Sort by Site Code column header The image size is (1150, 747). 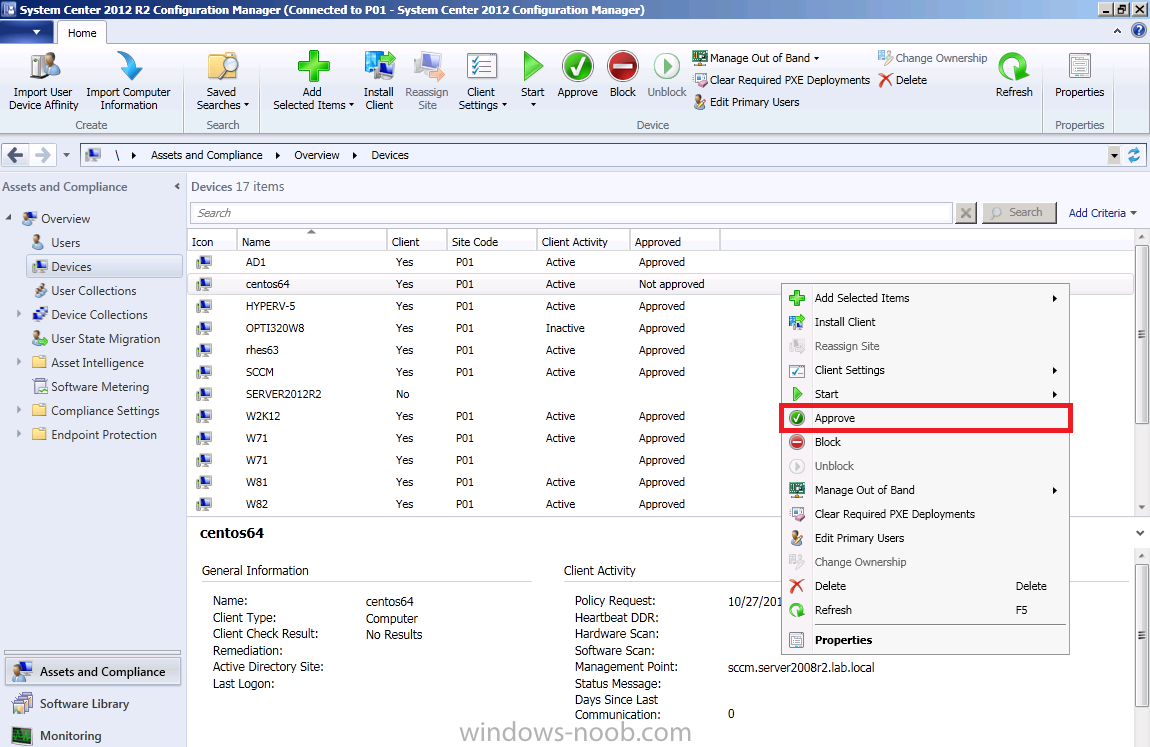tap(491, 241)
